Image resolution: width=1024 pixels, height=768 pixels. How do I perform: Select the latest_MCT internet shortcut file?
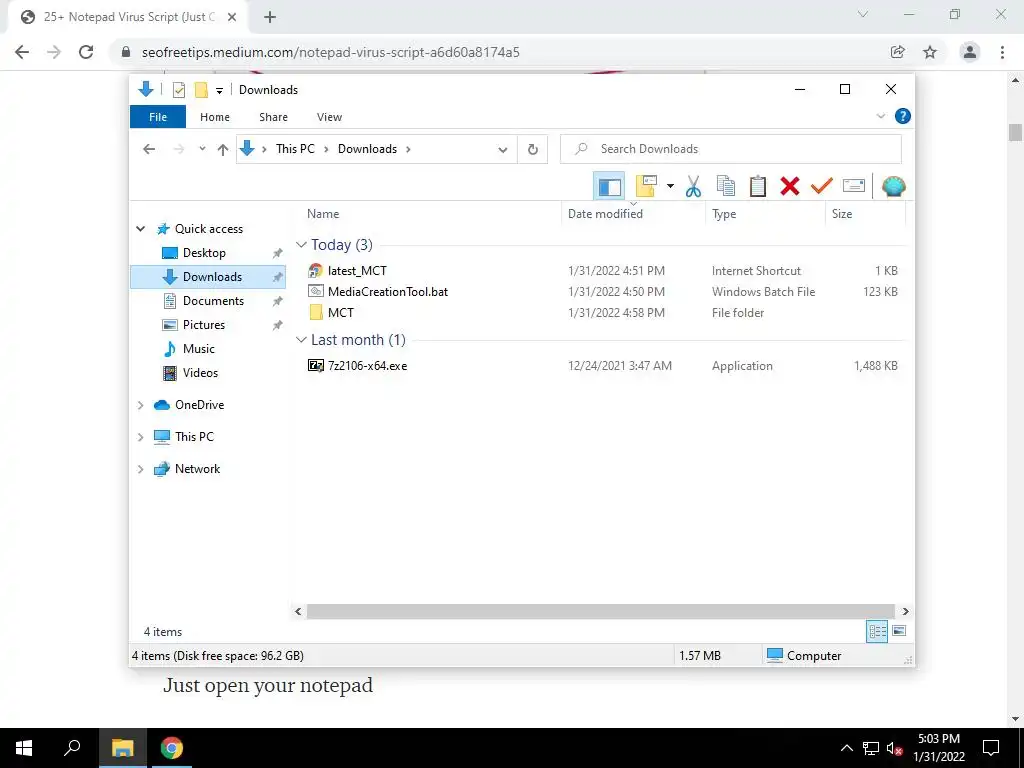(x=357, y=270)
